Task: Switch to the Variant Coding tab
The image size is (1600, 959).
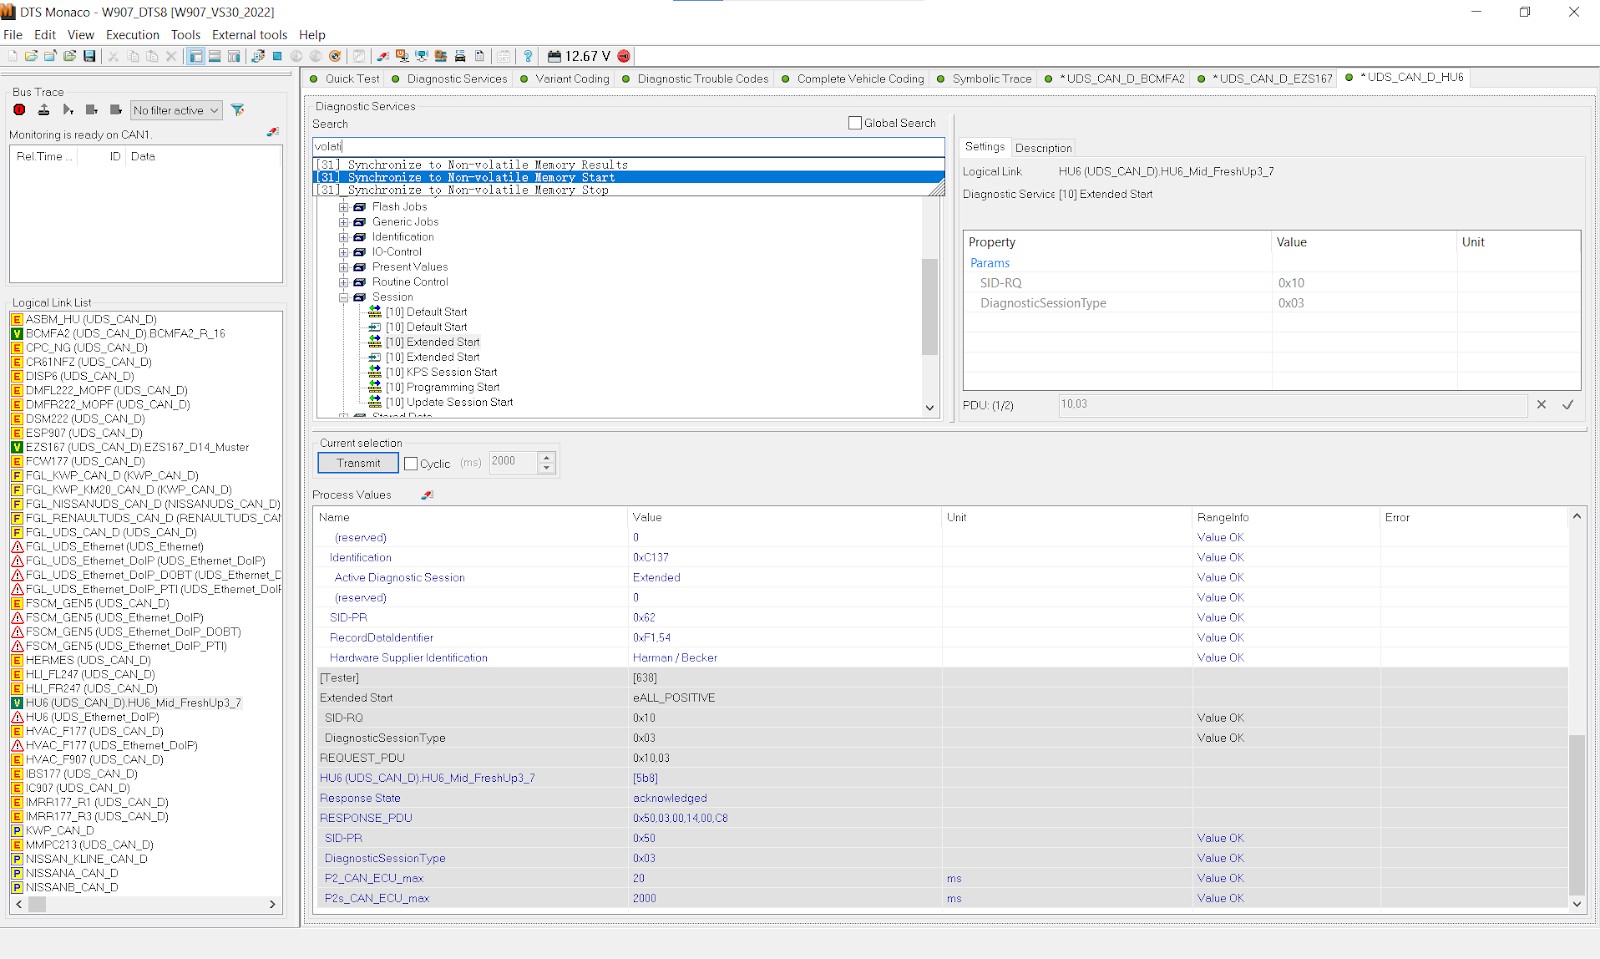Action: 565,78
